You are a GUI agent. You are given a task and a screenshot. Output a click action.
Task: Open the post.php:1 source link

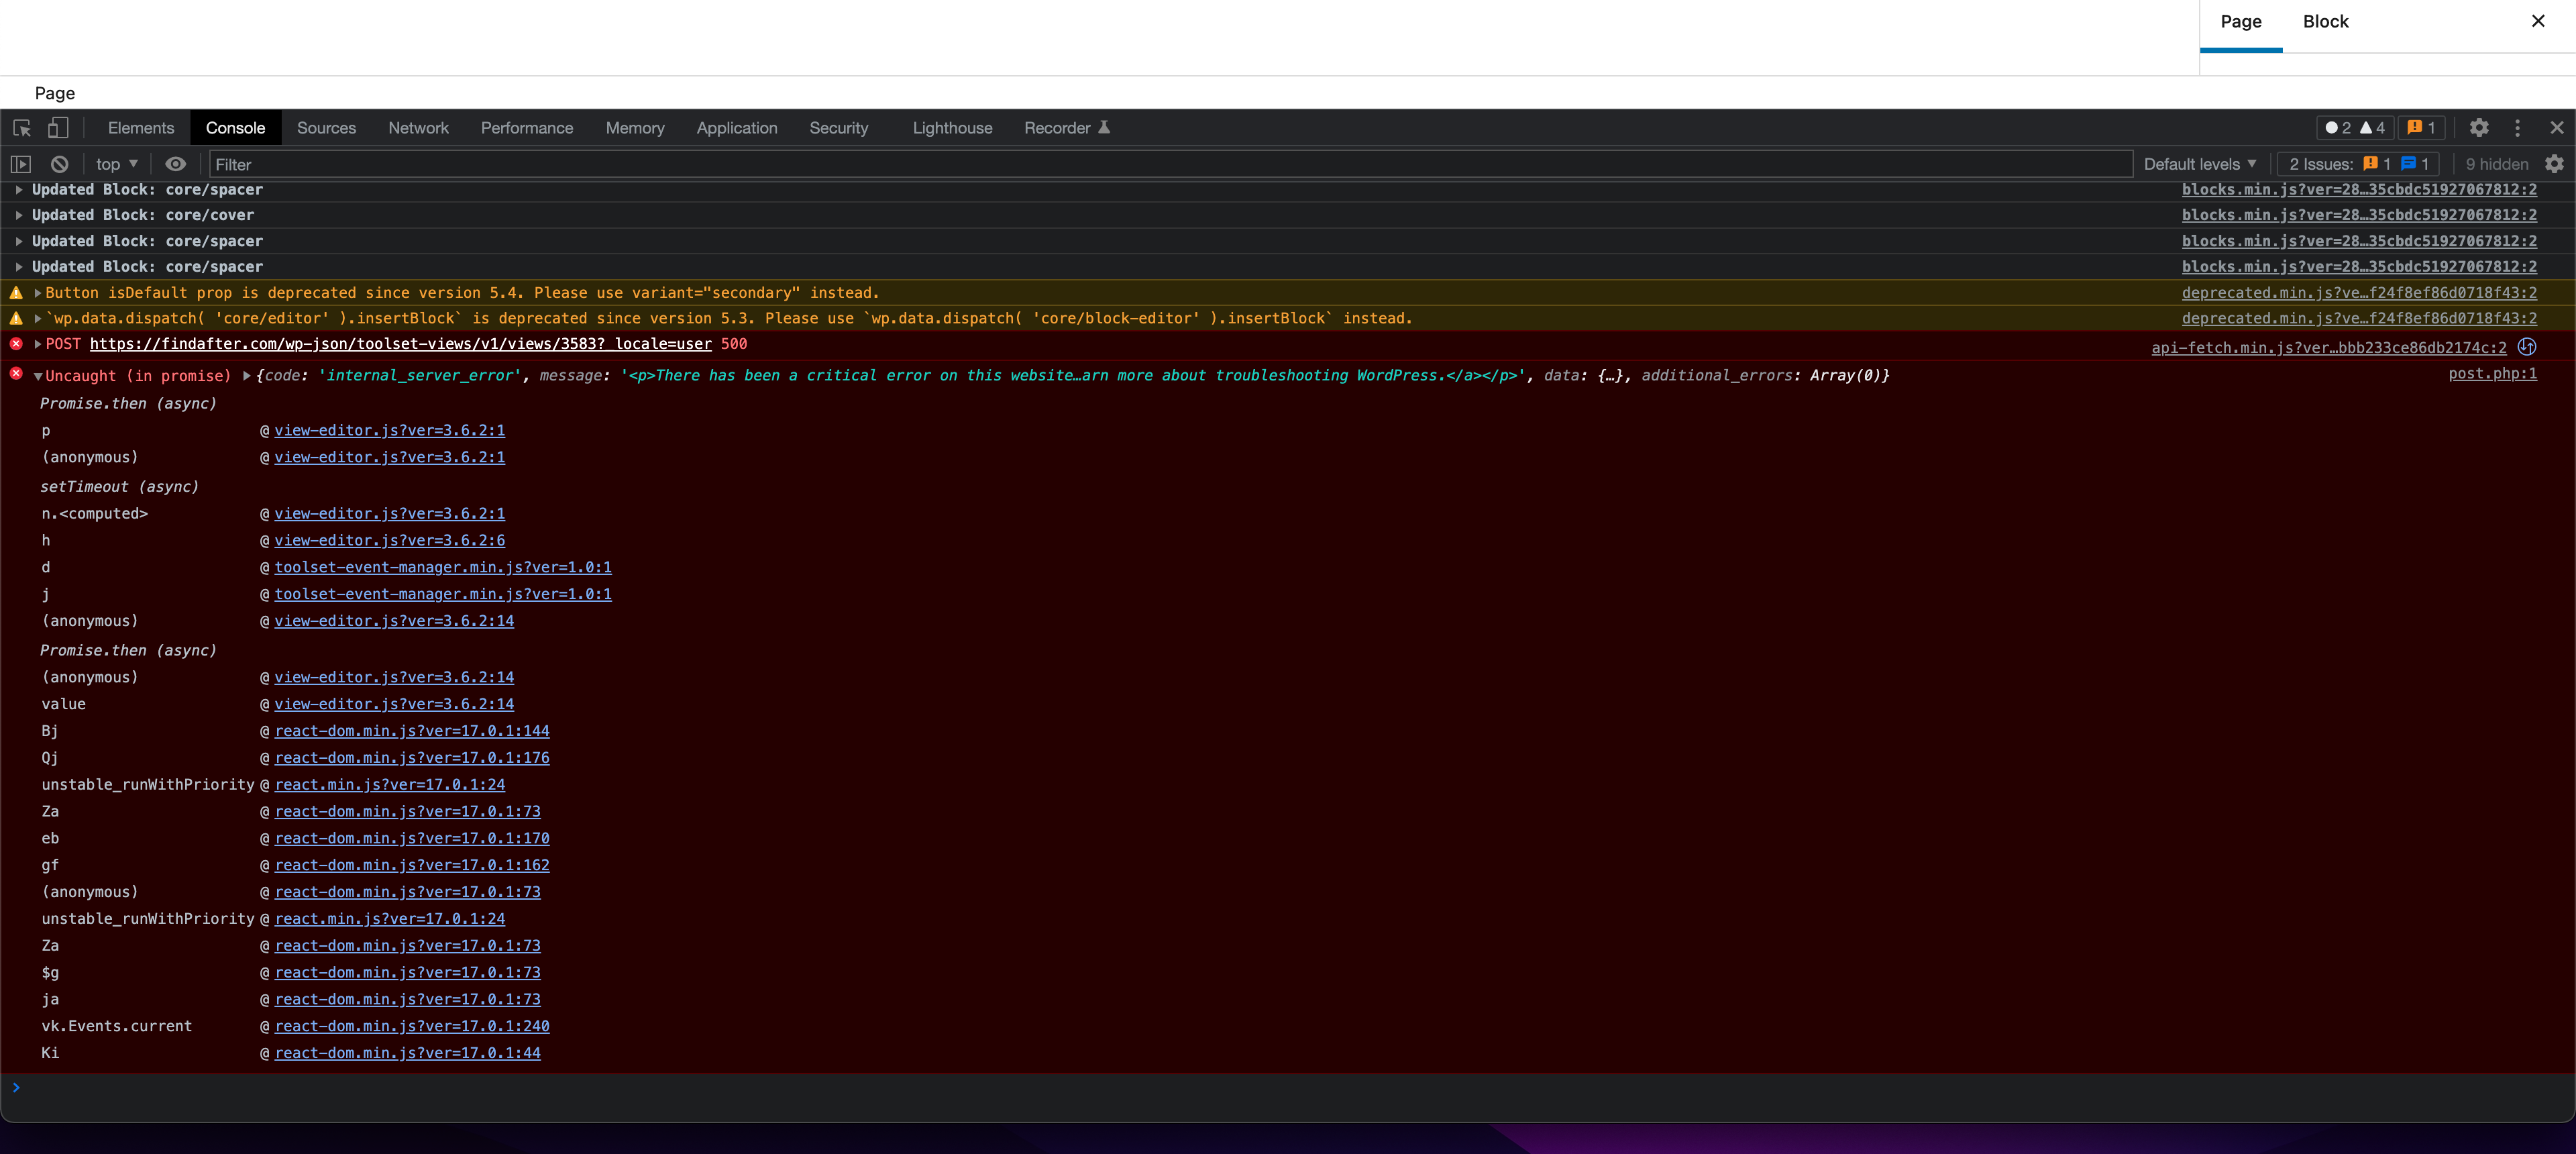2492,373
